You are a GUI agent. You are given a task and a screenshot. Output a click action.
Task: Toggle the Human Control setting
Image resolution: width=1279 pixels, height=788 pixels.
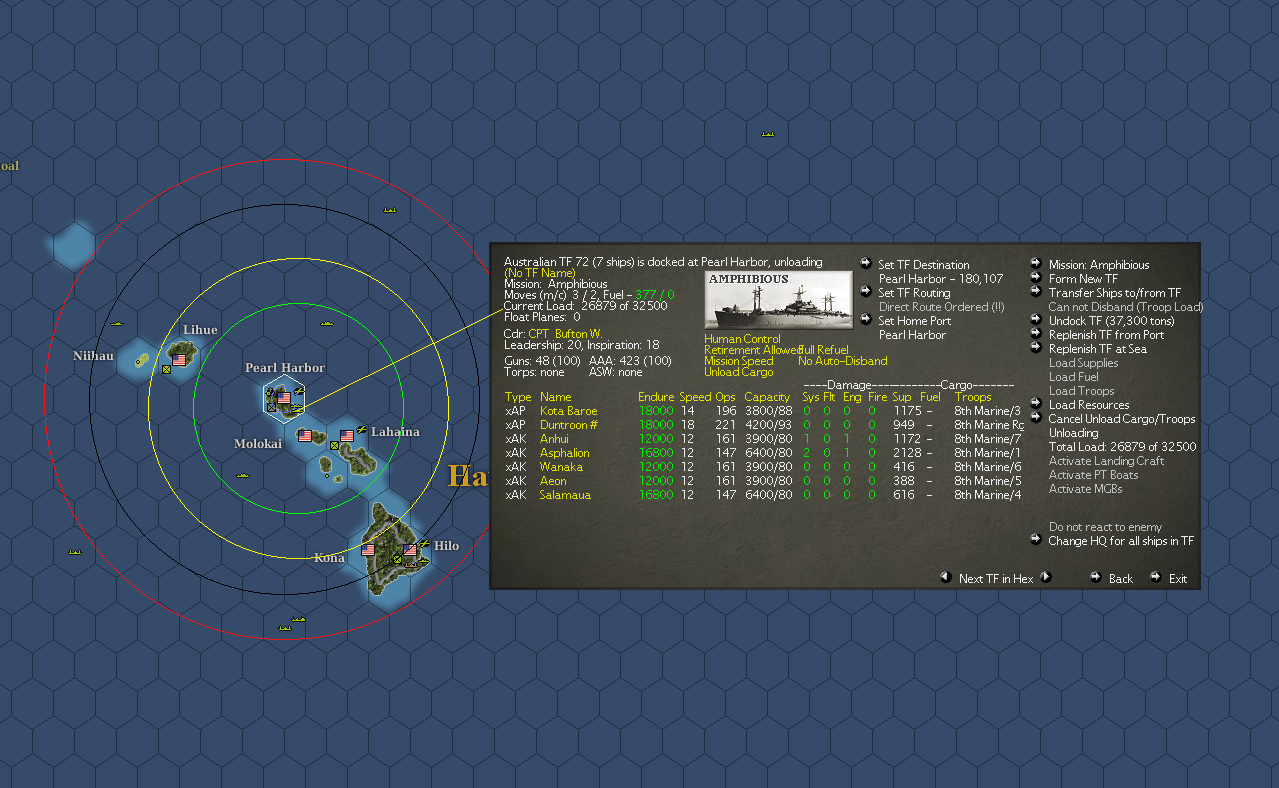coord(742,339)
